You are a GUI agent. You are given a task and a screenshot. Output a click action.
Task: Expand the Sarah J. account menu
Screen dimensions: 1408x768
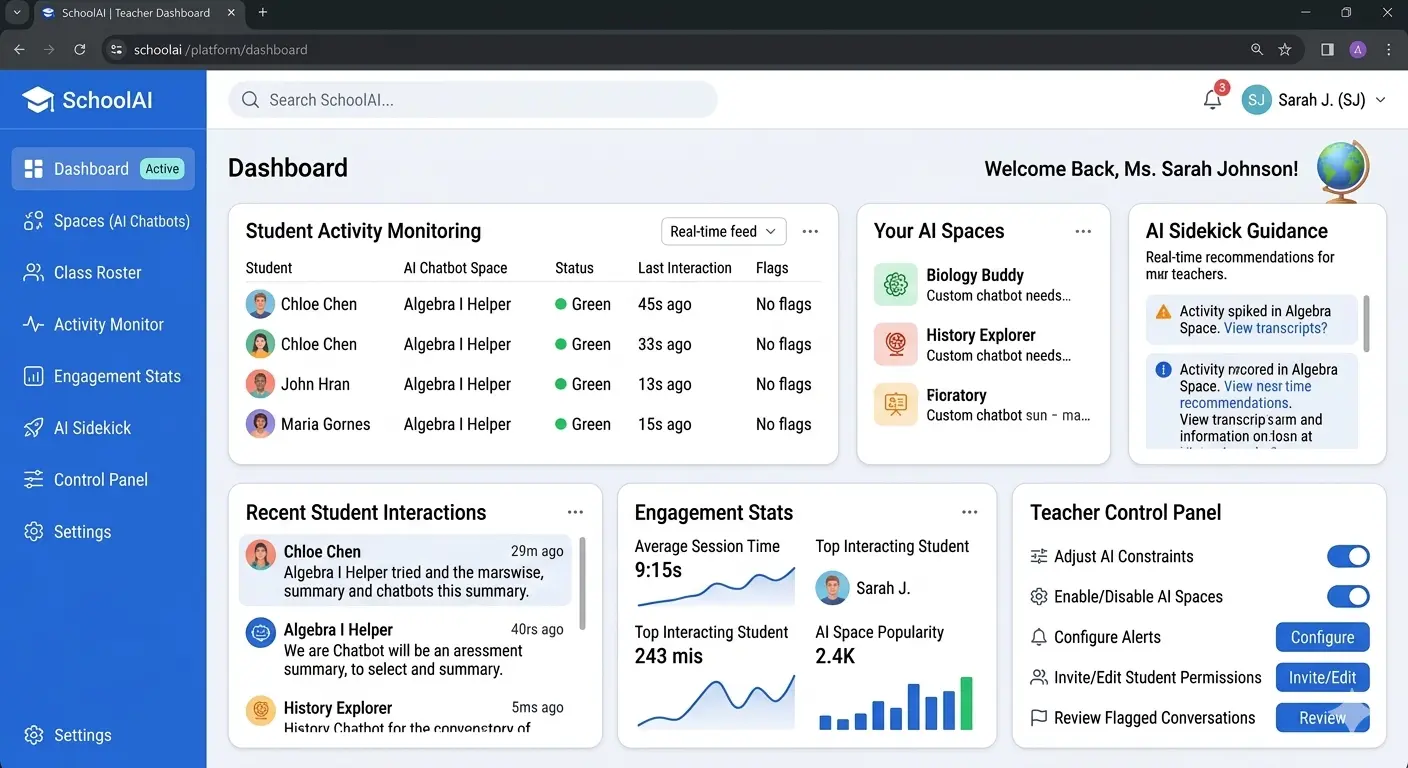coord(1315,99)
